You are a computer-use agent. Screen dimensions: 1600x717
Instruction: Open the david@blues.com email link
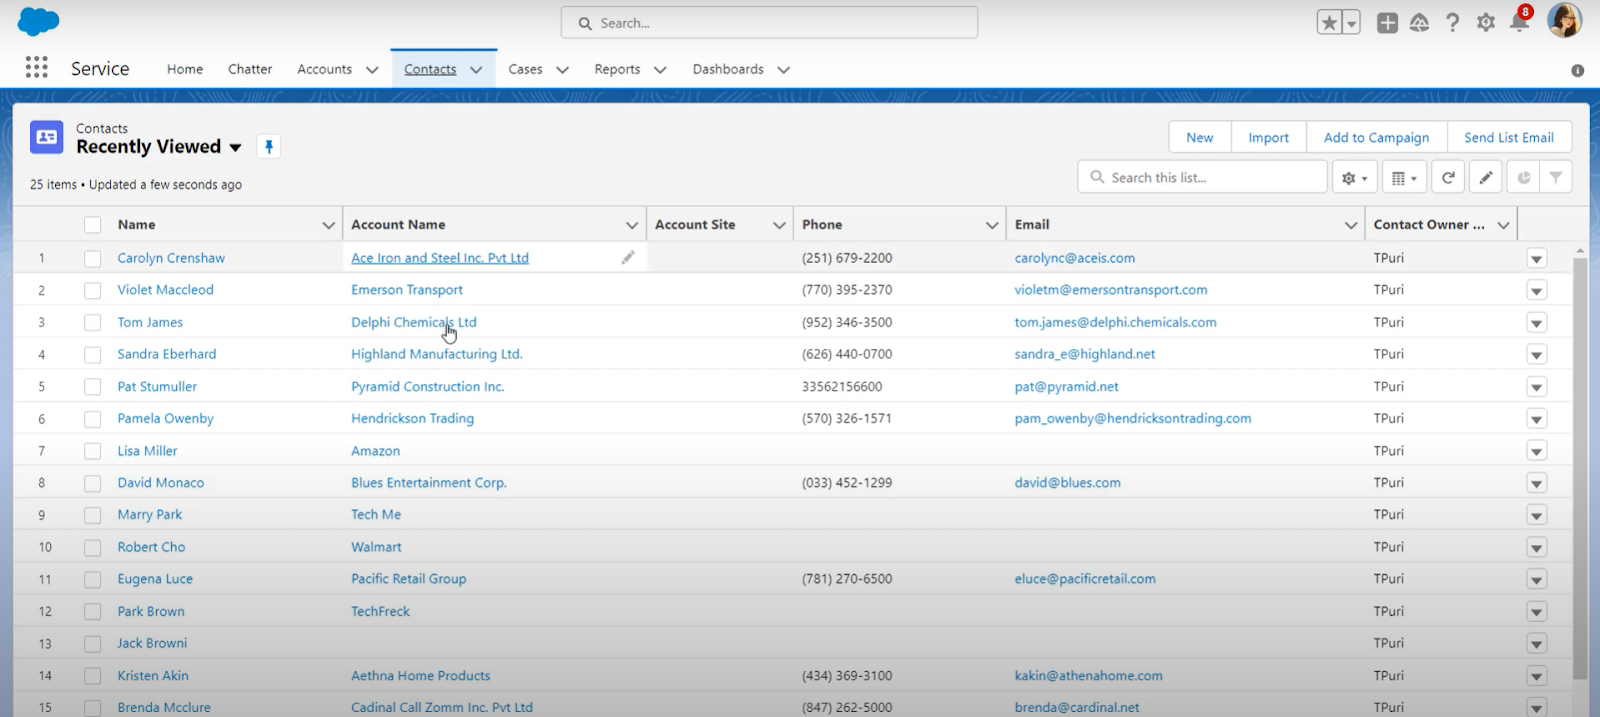[x=1067, y=482]
